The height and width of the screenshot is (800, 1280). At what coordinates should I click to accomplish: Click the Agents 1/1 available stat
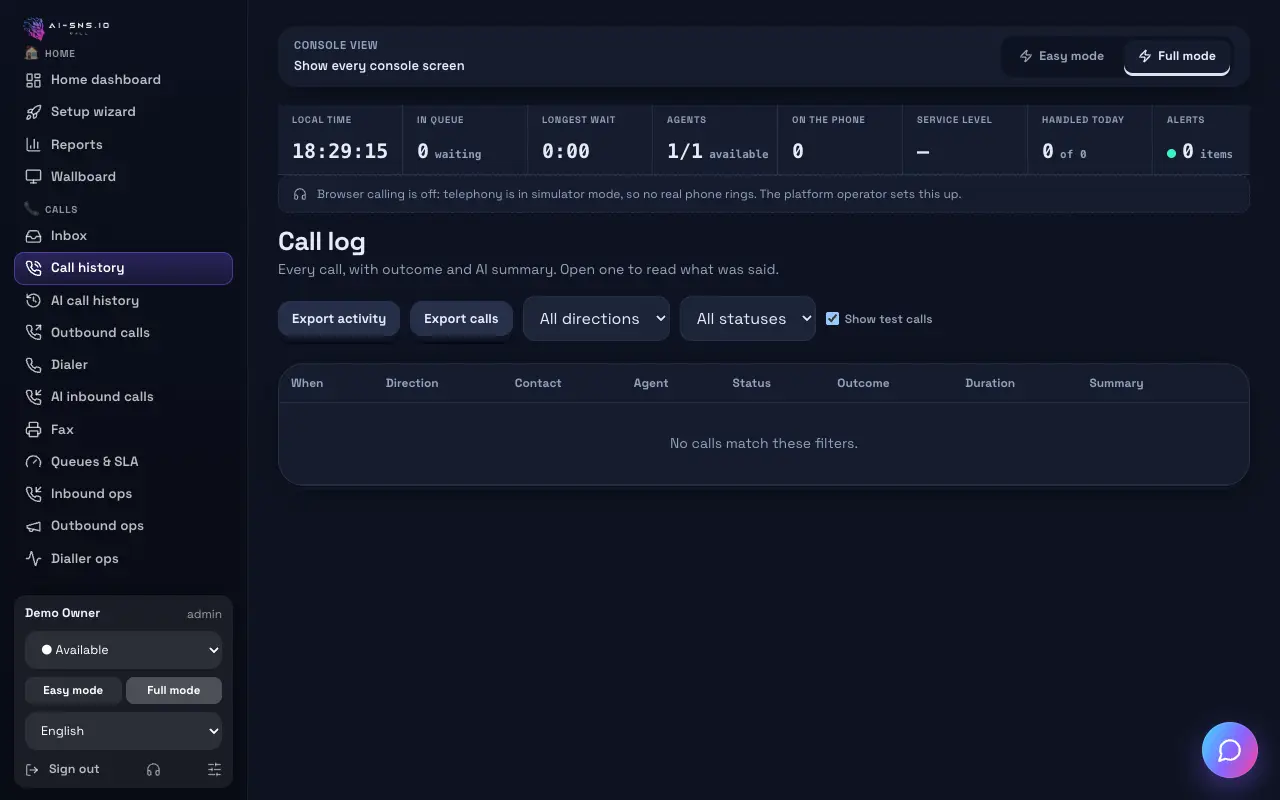coord(715,141)
